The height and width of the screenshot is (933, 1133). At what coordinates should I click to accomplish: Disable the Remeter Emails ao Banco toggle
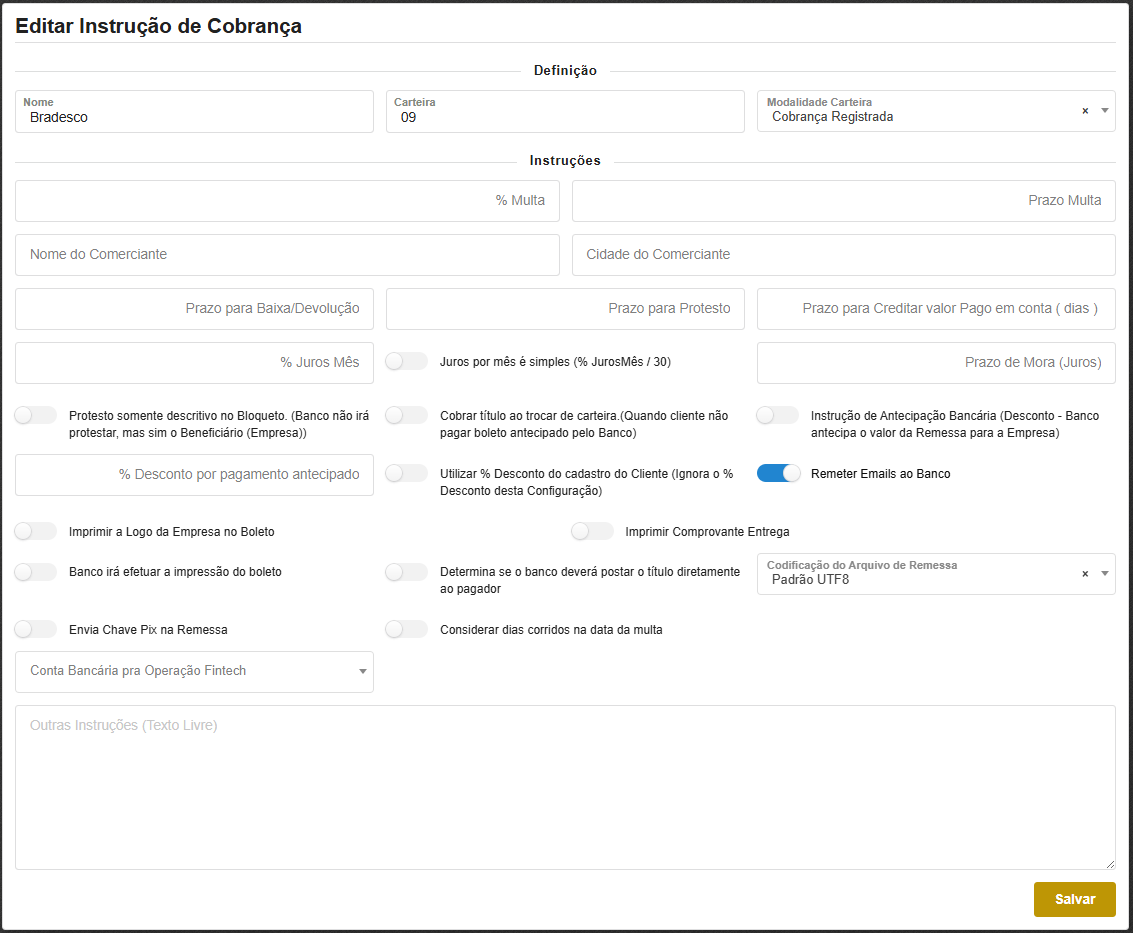tap(778, 474)
